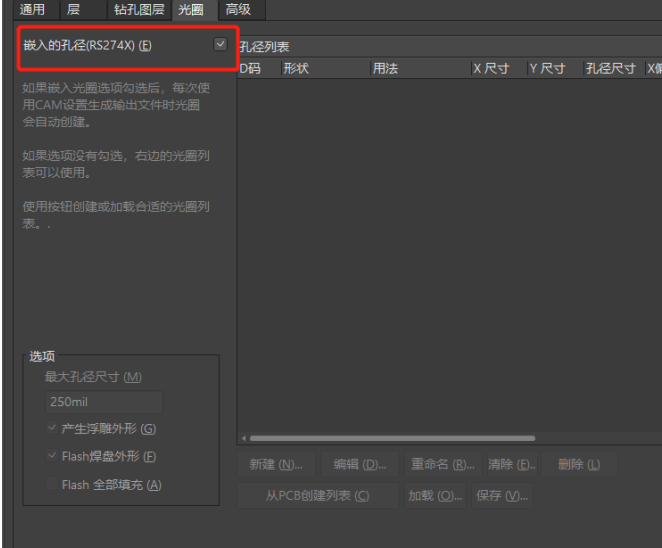Image resolution: width=662 pixels, height=548 pixels.
Task: Click the 用法 column header
Action: 421,68
